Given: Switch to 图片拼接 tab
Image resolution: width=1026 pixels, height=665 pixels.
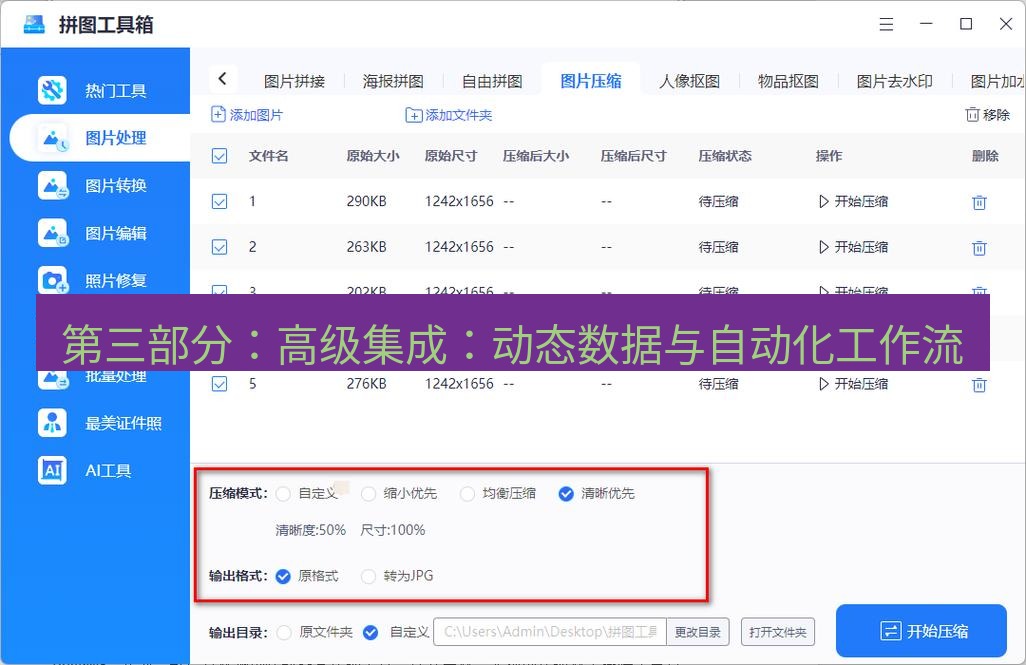Looking at the screenshot, I should point(294,81).
